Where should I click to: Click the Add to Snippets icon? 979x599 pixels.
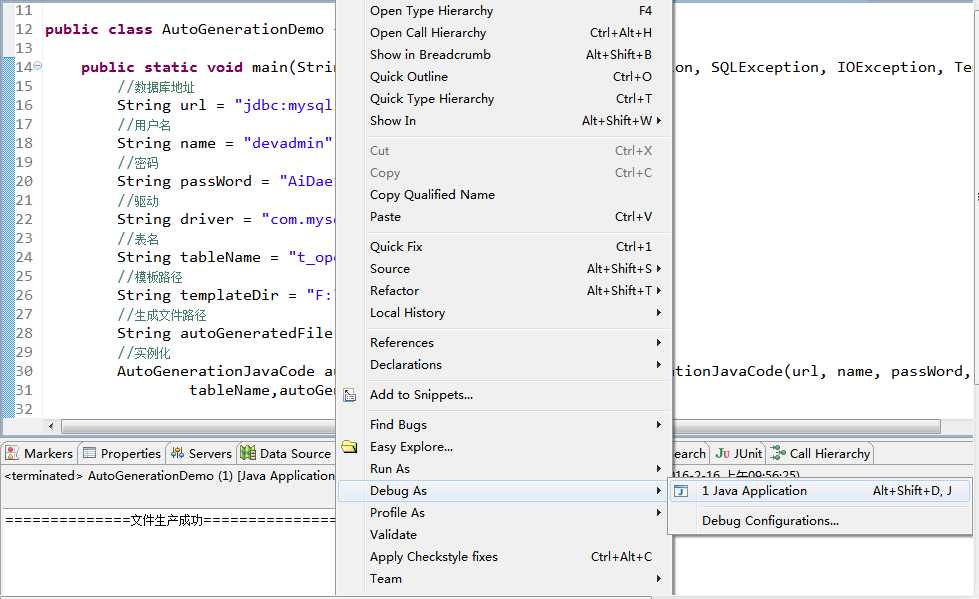click(x=350, y=395)
